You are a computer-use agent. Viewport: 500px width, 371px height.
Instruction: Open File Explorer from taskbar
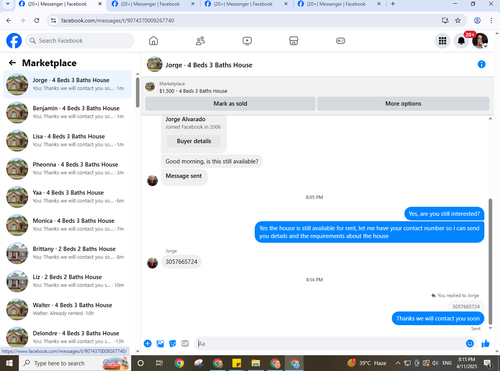(256, 363)
